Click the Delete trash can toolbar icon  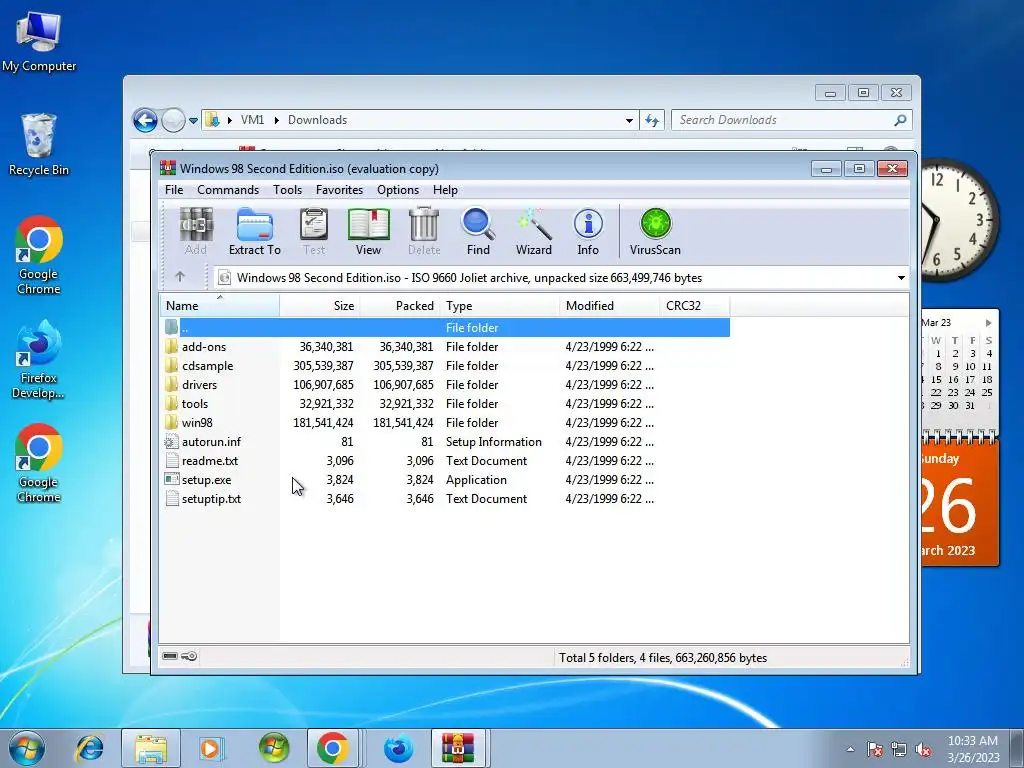click(424, 232)
